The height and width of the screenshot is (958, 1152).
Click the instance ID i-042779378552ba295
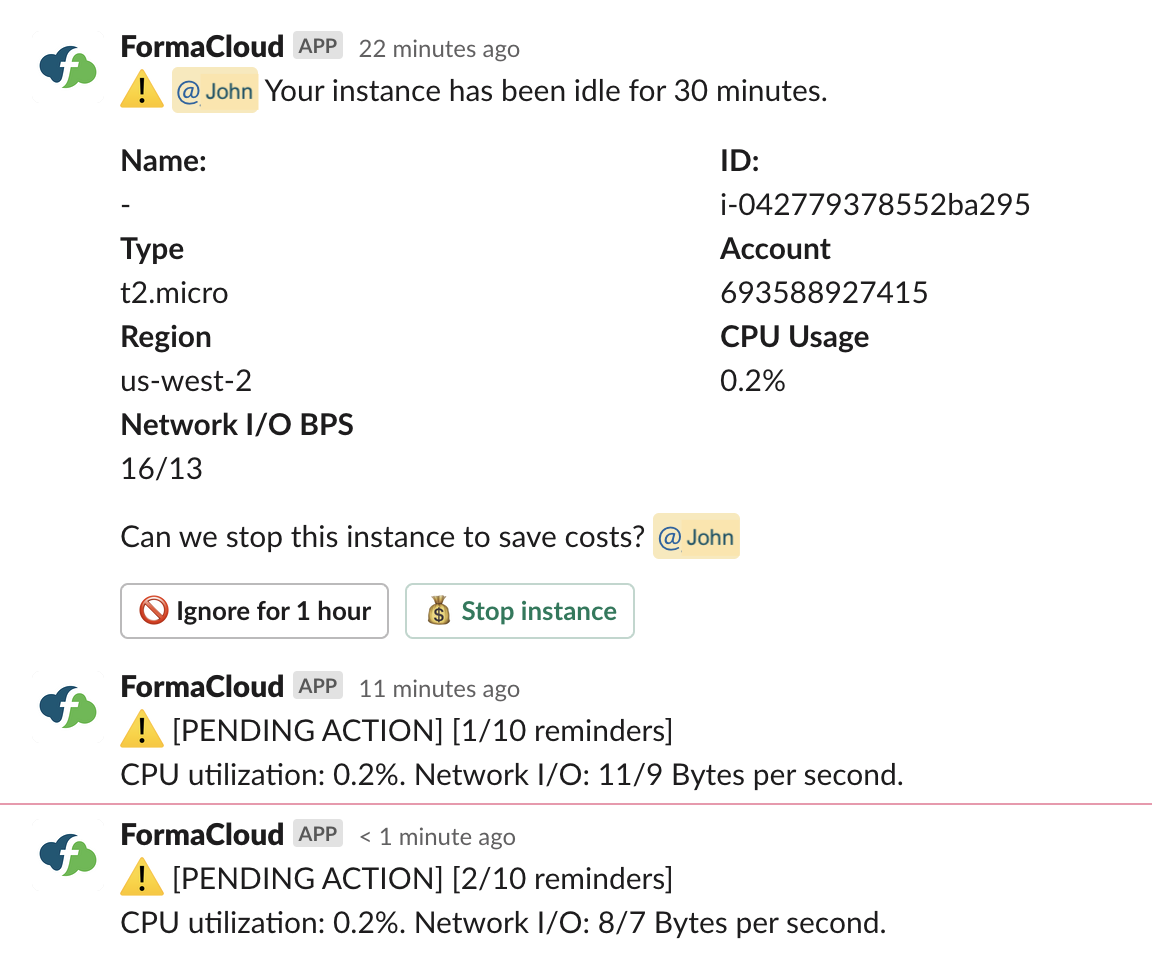point(875,205)
